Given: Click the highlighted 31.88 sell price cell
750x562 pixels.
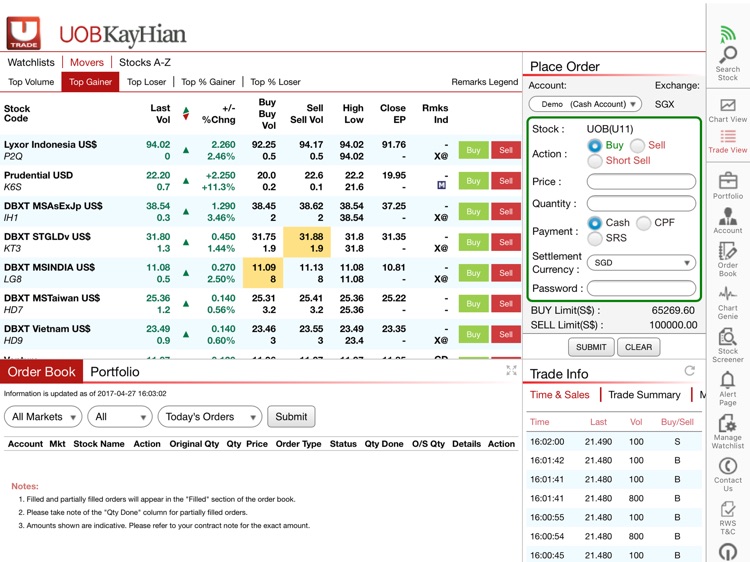Looking at the screenshot, I should tap(307, 242).
